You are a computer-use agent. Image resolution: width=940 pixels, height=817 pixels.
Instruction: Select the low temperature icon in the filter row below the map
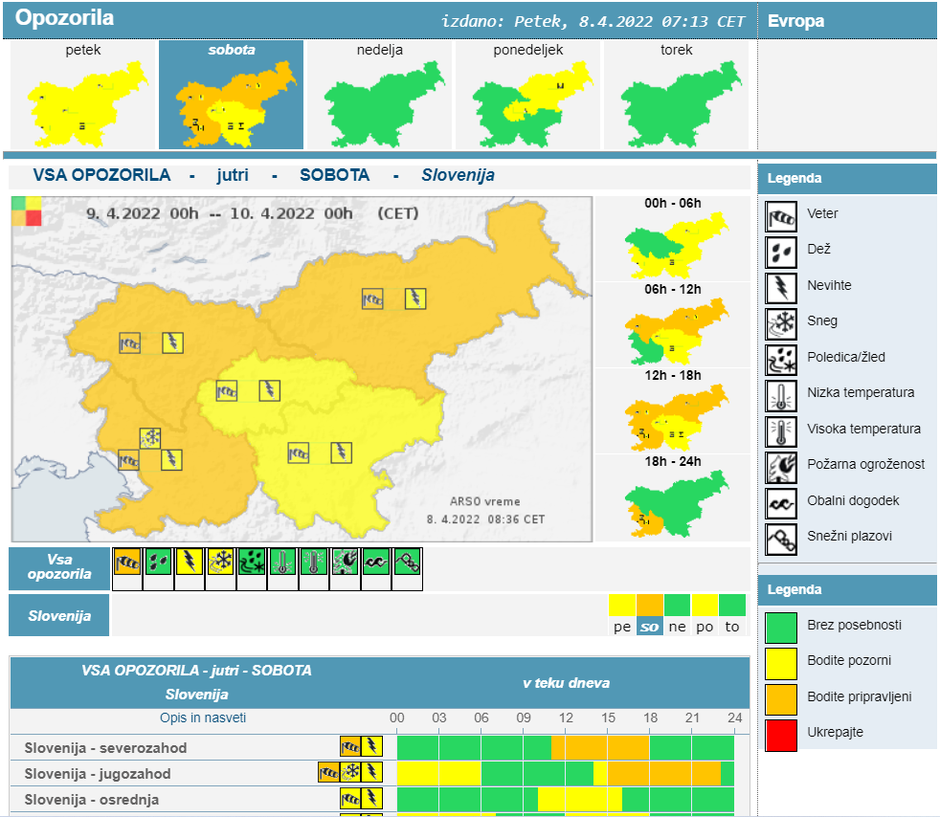click(x=283, y=563)
